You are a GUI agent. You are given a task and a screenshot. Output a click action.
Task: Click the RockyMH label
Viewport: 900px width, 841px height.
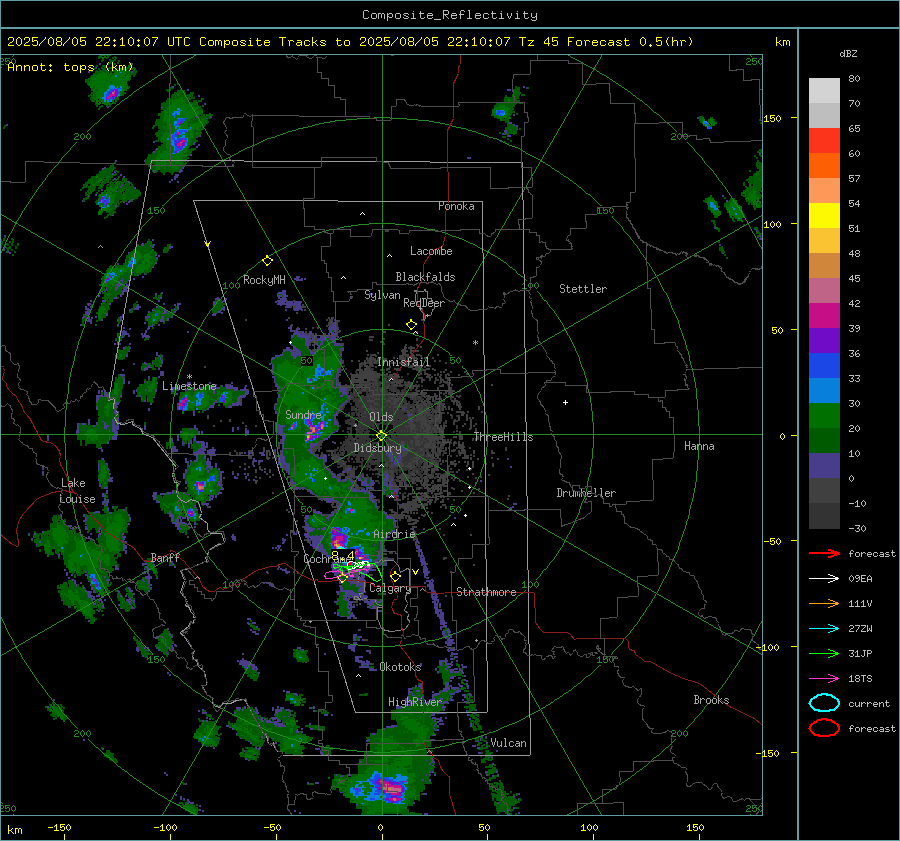click(x=264, y=280)
